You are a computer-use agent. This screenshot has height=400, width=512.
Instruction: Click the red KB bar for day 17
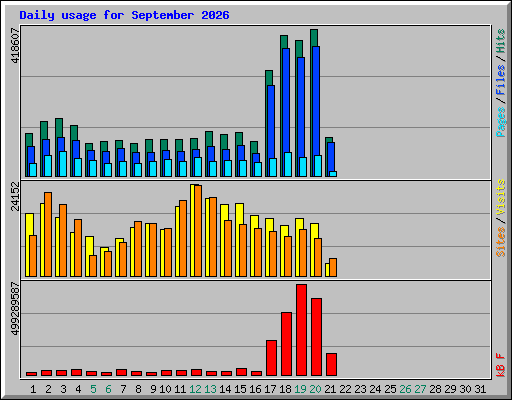(271, 358)
